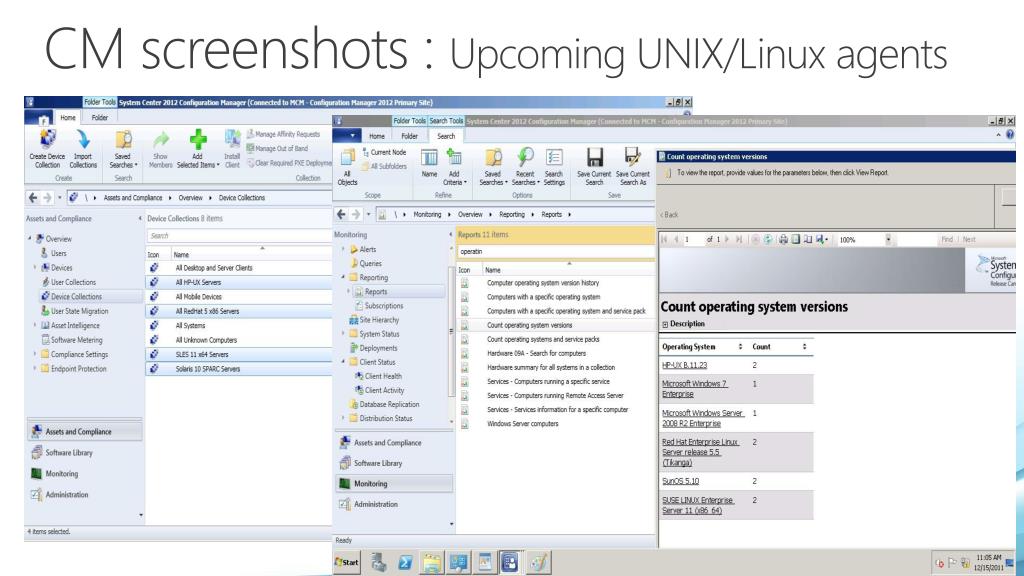Select Solaris 10 SPARC Servers row
This screenshot has height=576, width=1024.
click(x=239, y=369)
